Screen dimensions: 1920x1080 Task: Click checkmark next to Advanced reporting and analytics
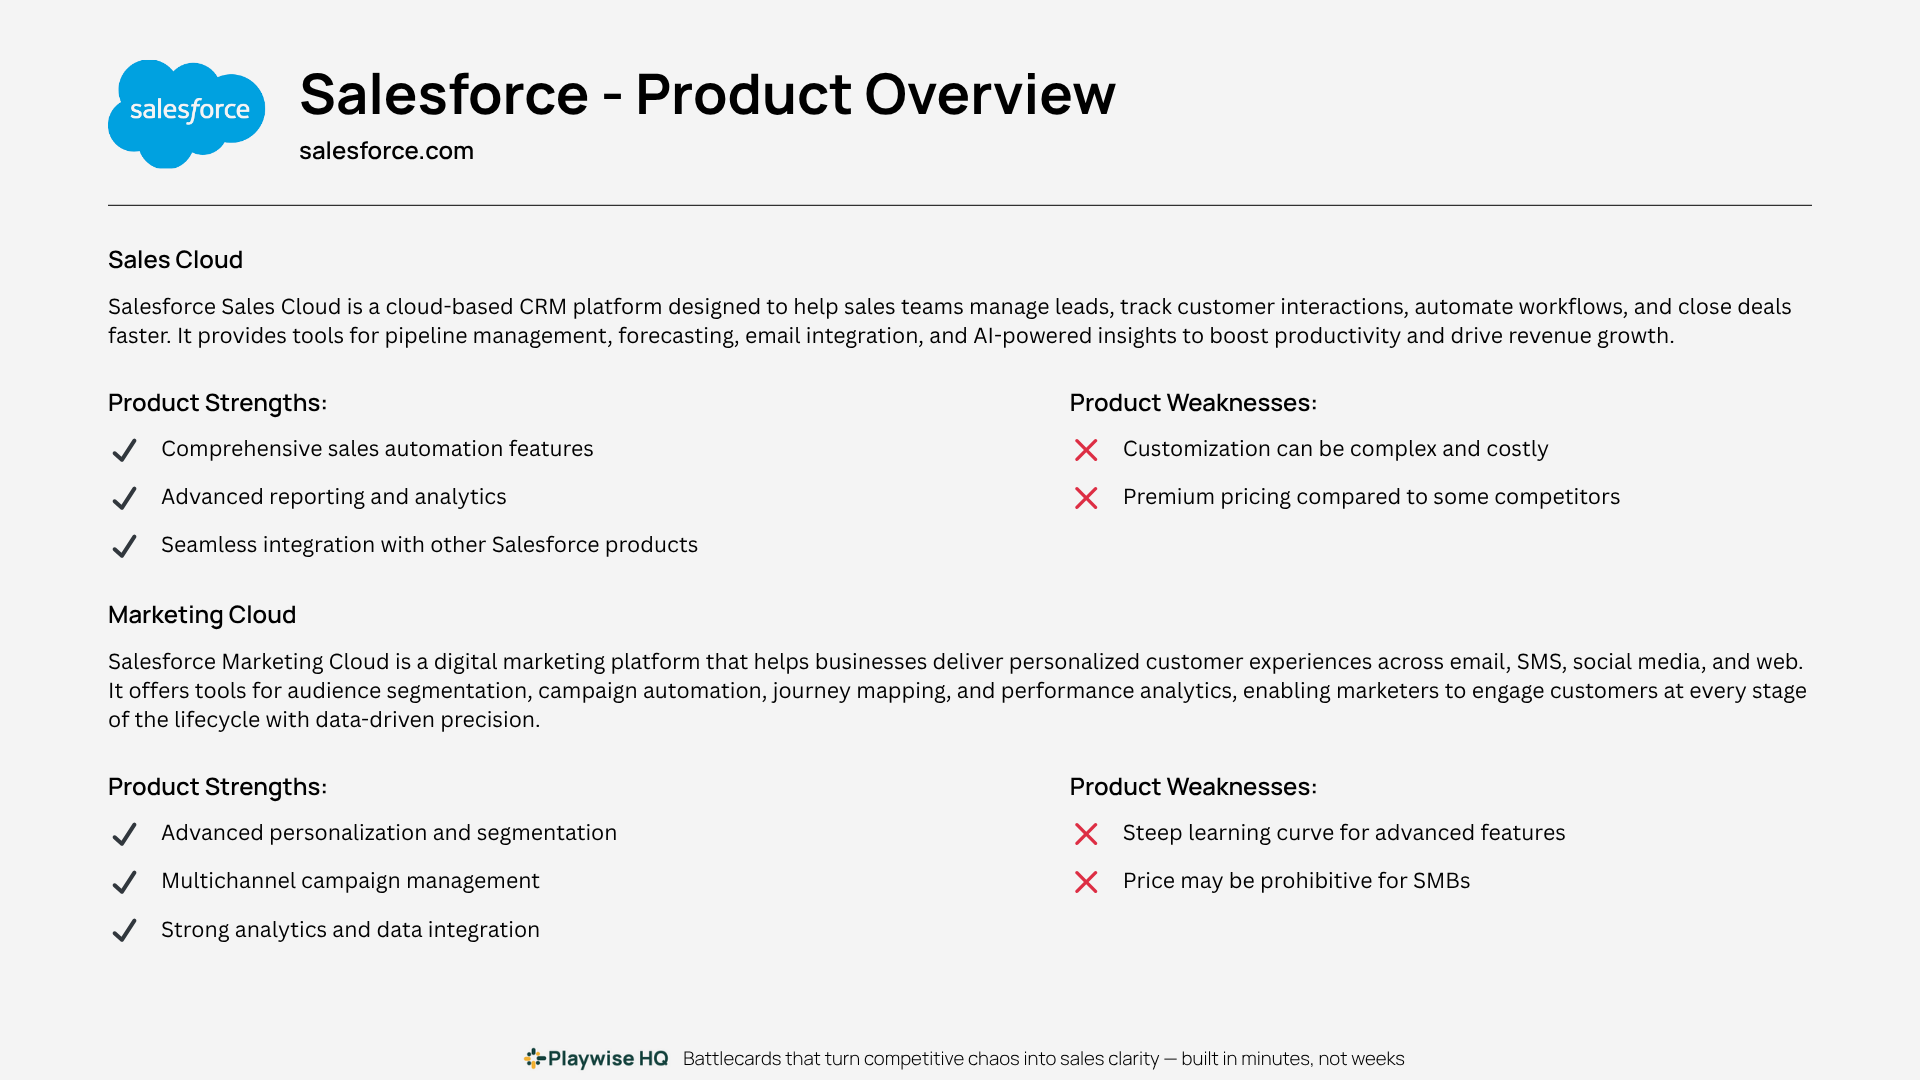click(x=124, y=498)
